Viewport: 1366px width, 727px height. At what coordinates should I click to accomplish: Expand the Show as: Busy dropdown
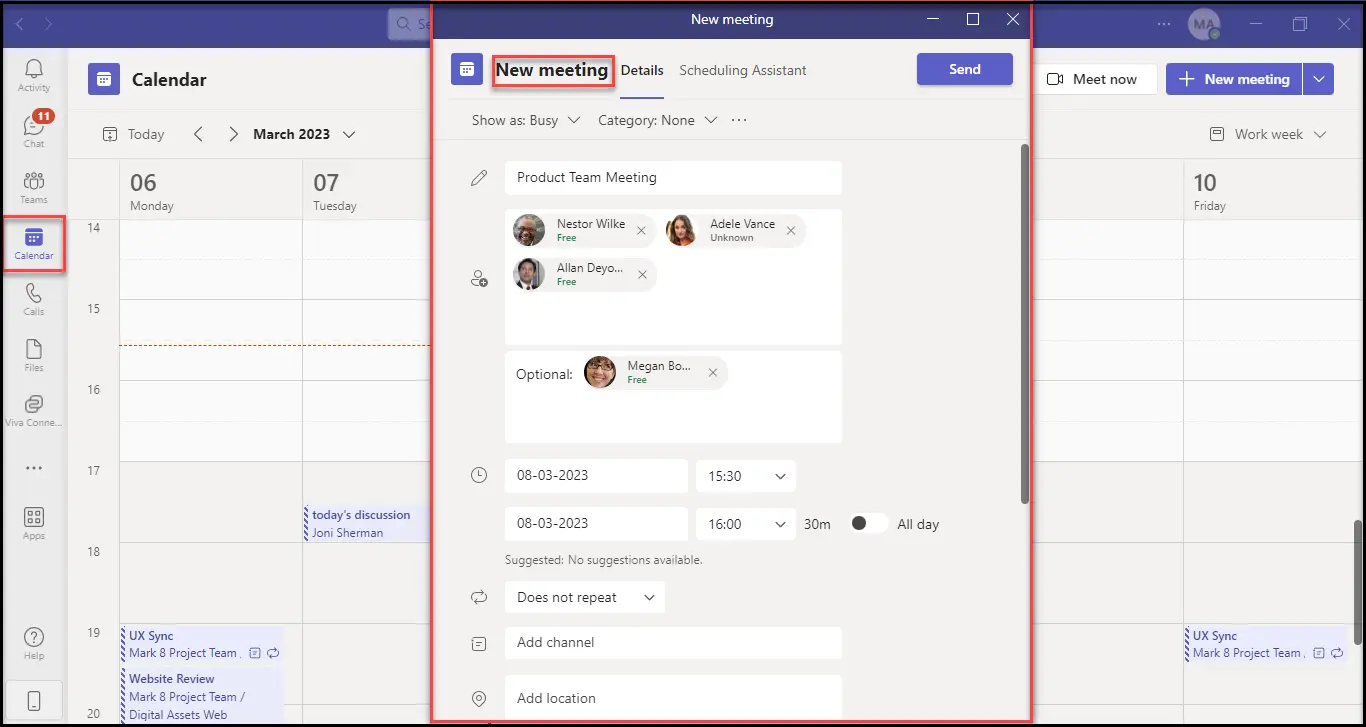(526, 120)
